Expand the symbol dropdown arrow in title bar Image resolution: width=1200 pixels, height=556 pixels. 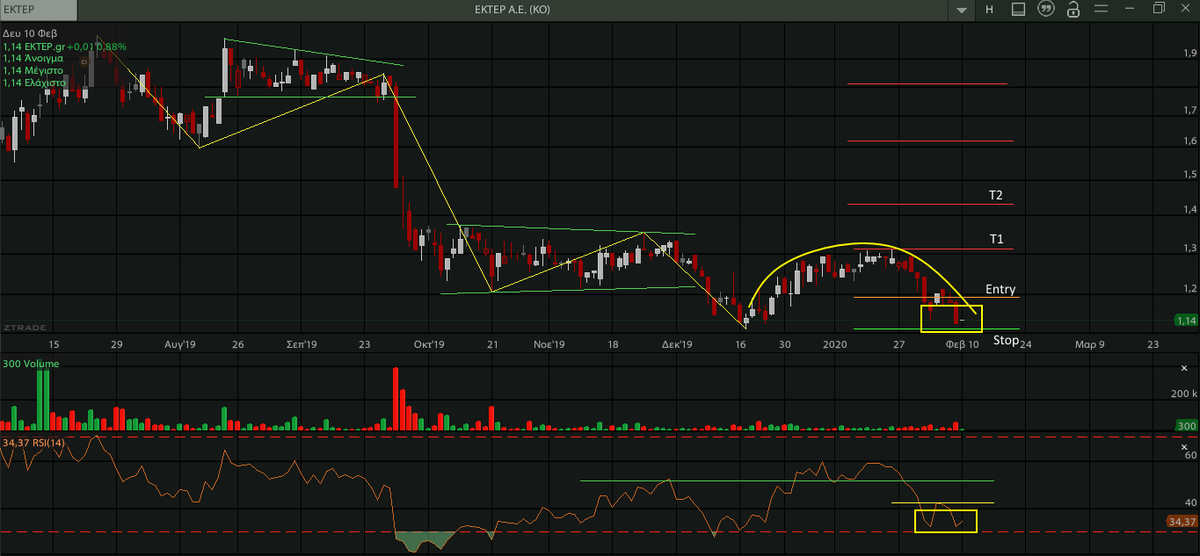click(x=962, y=9)
